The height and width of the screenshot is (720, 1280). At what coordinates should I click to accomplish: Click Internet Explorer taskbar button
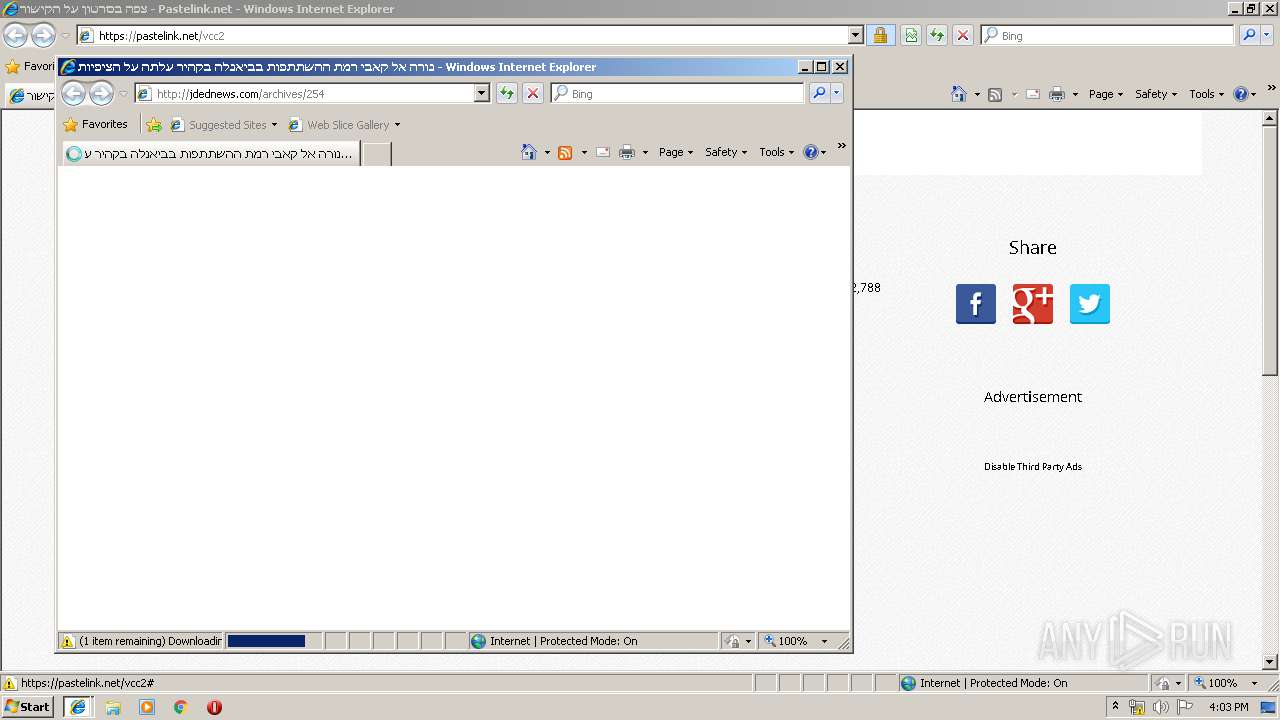[78, 707]
